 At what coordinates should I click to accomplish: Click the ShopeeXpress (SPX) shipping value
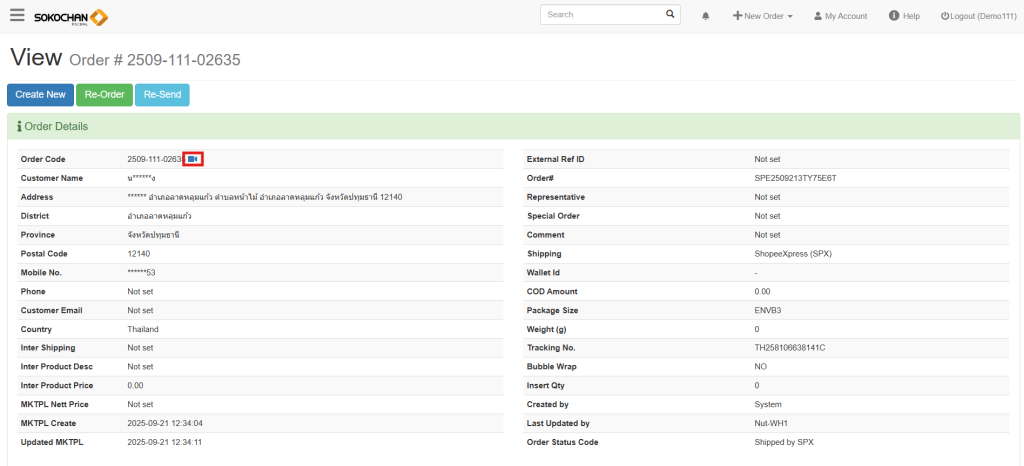pos(793,254)
